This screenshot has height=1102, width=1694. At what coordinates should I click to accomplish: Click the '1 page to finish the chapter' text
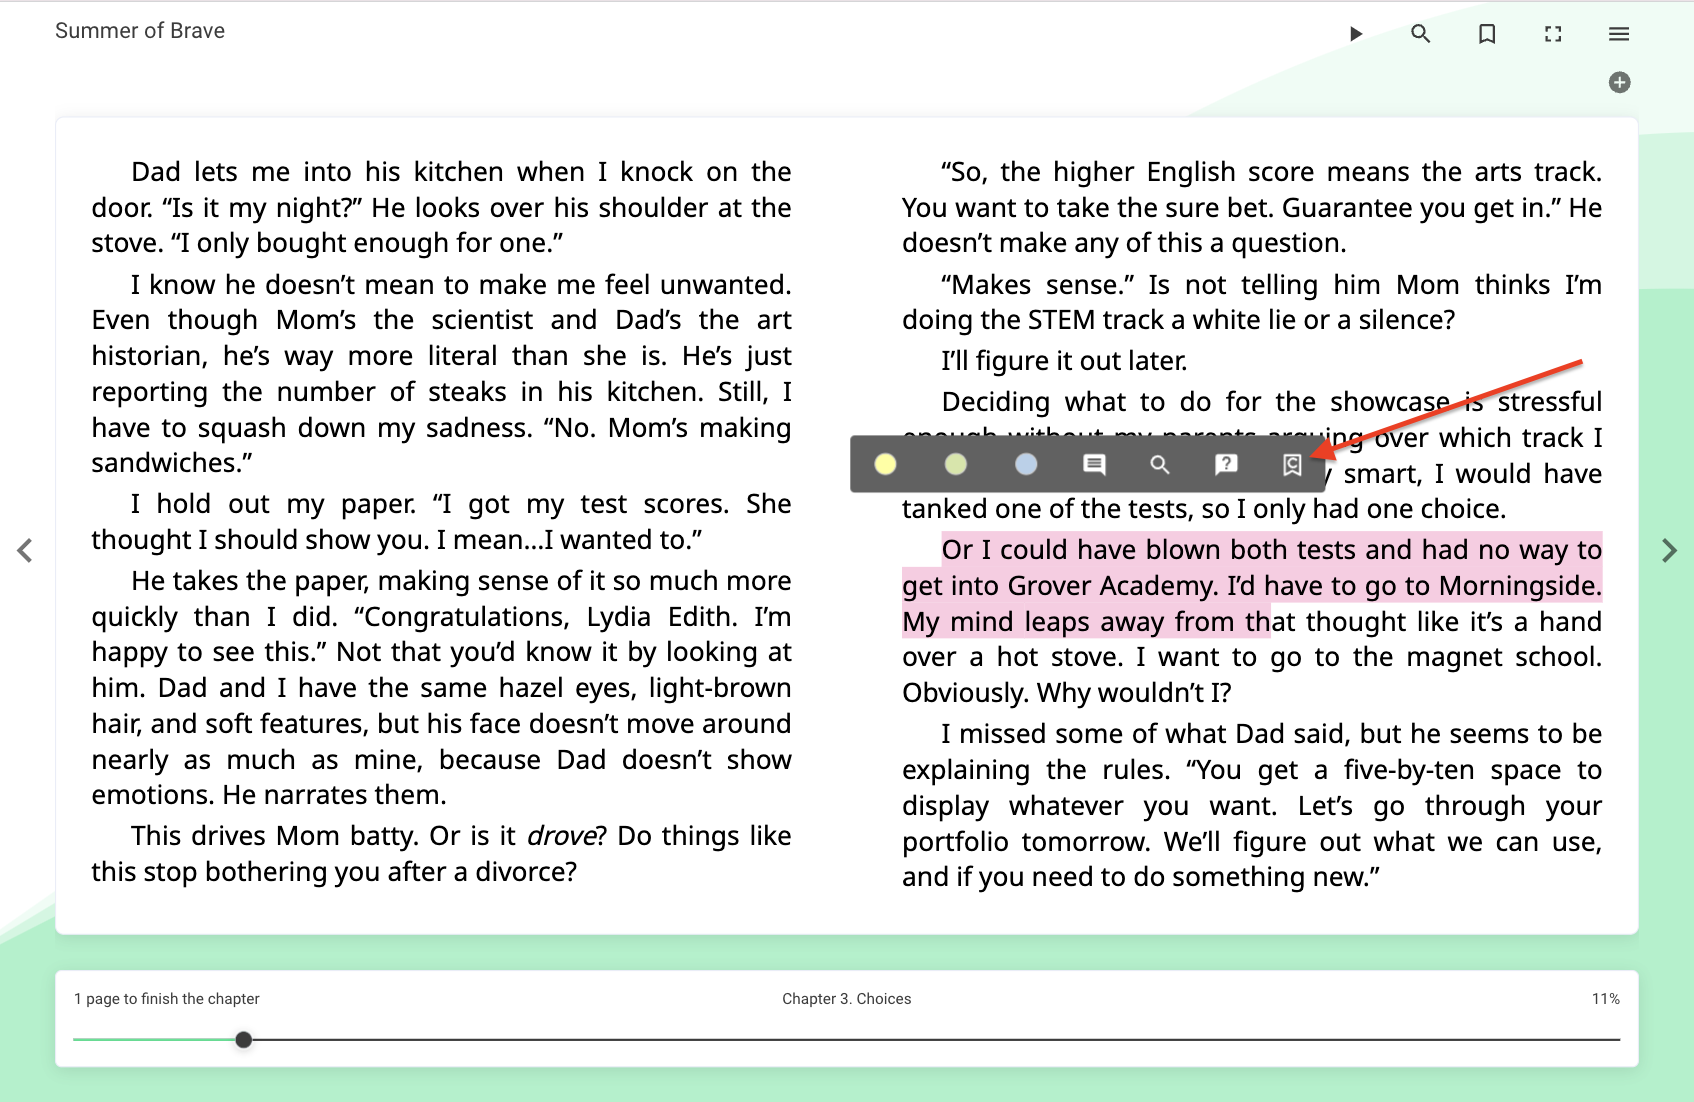click(167, 999)
